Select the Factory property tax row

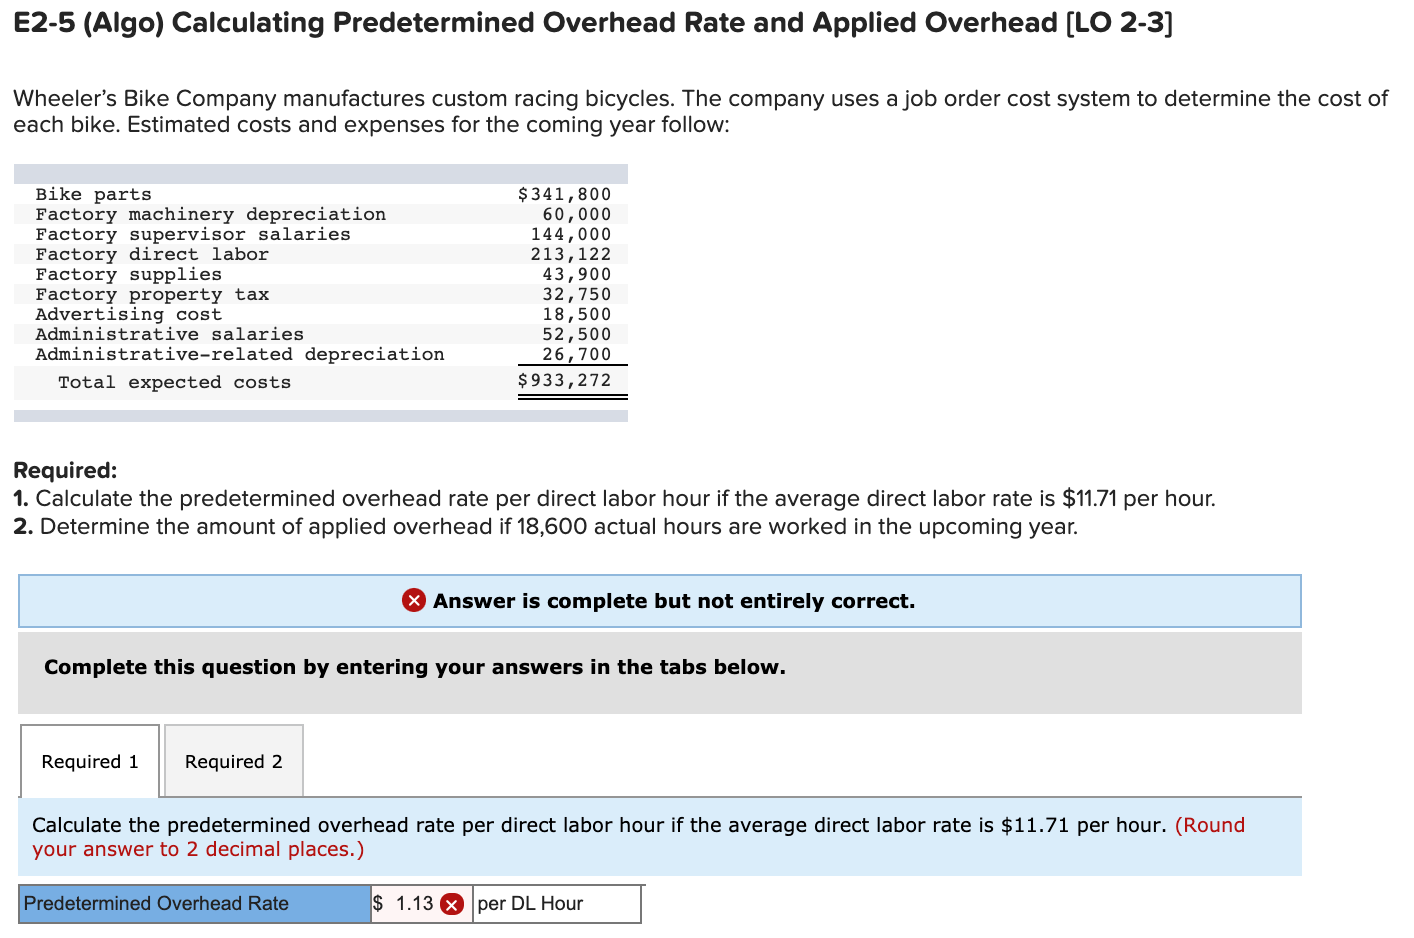(321, 294)
